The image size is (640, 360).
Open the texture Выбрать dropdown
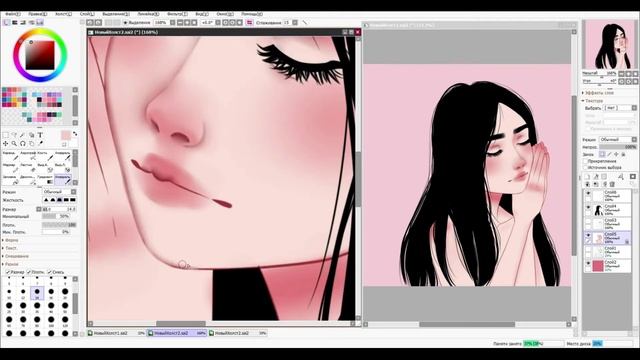620,108
